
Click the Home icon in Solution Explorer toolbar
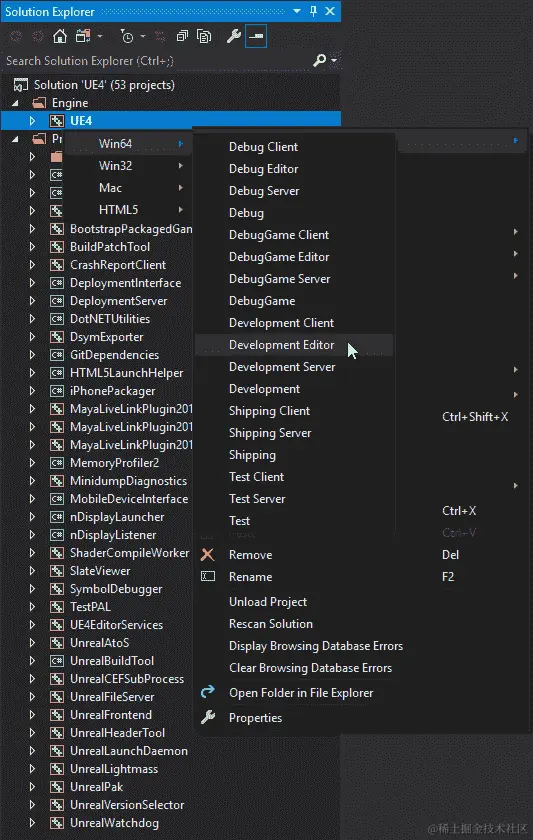point(59,36)
